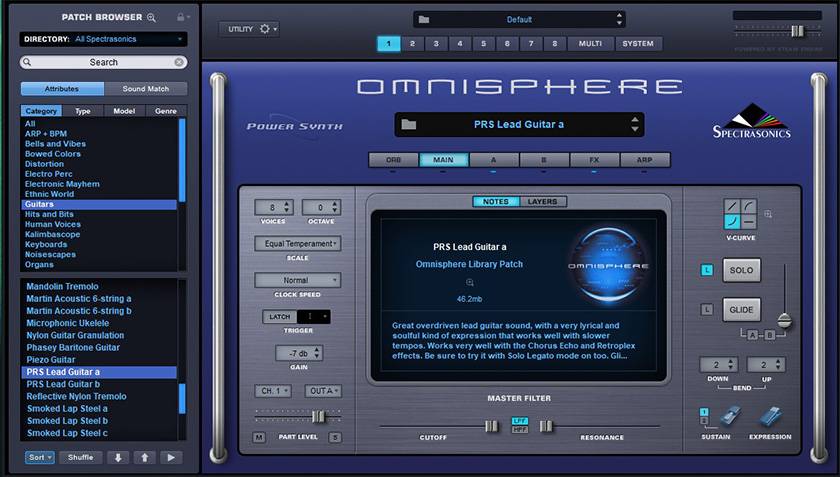
Task: Adjust the Bend Down stepper
Action: pos(731,365)
